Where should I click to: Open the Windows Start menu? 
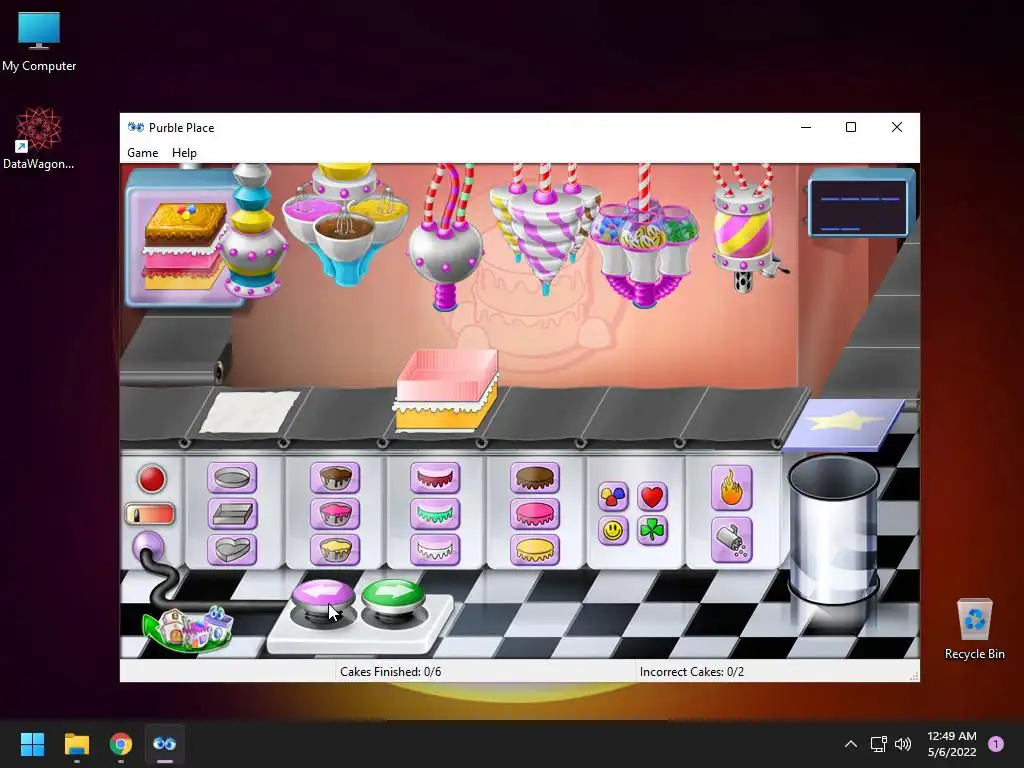32,744
